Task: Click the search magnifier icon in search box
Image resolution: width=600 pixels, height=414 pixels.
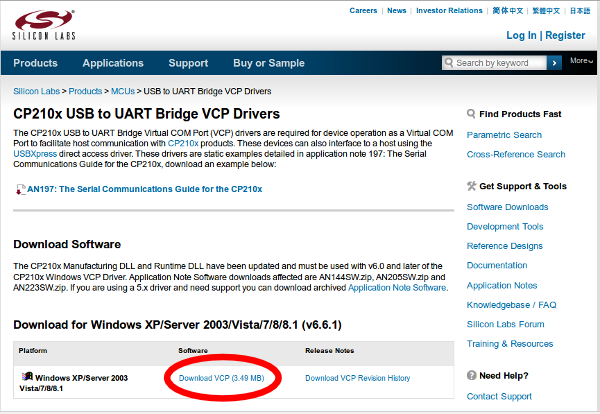Action: 449,62
